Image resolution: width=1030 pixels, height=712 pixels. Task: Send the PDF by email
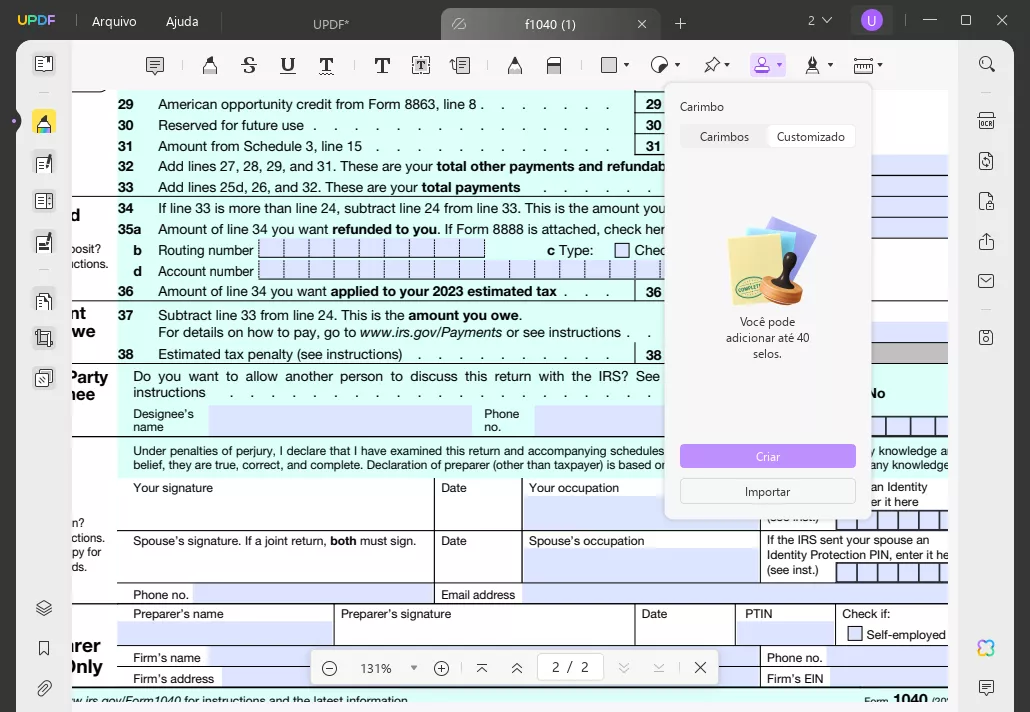click(x=987, y=281)
